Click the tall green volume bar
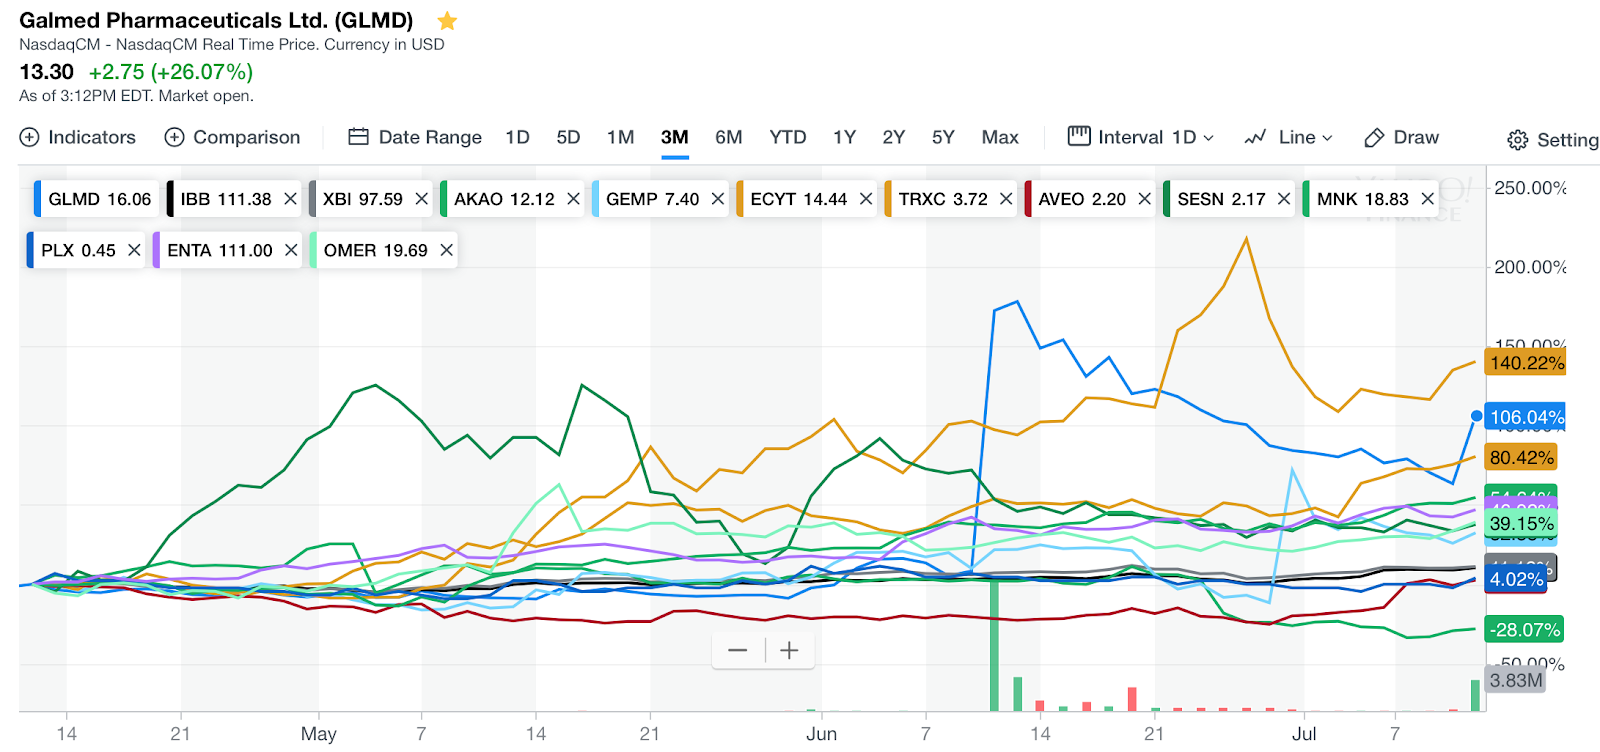1600x752 pixels. click(994, 645)
